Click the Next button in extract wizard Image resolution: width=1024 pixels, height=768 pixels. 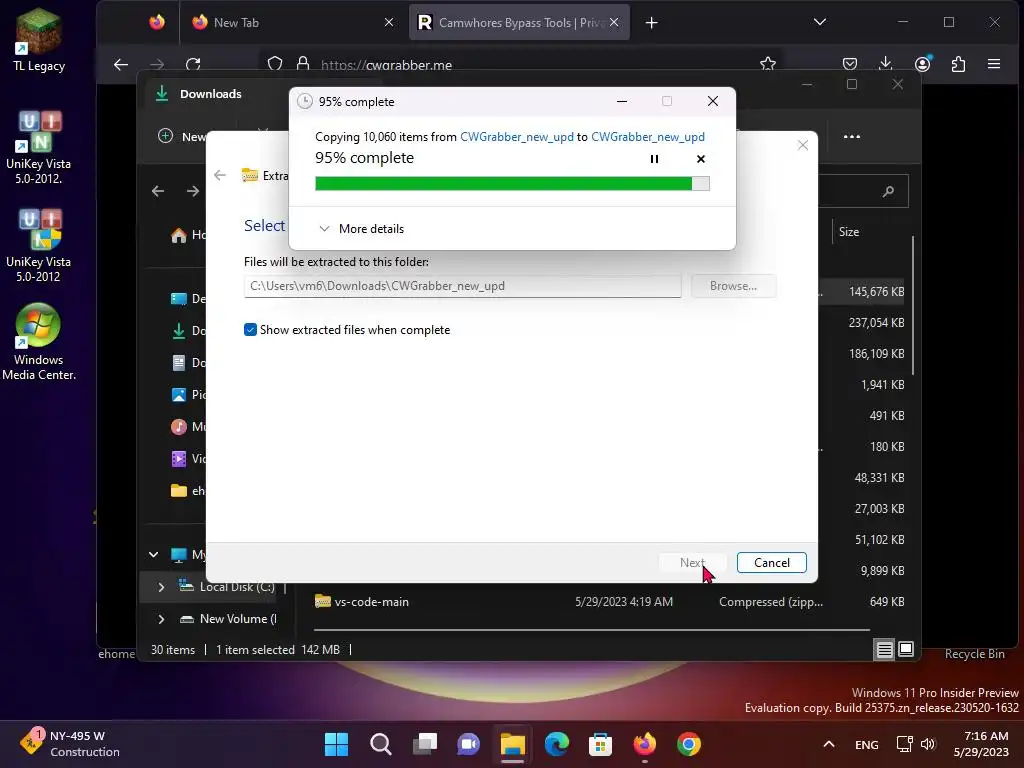pos(692,563)
